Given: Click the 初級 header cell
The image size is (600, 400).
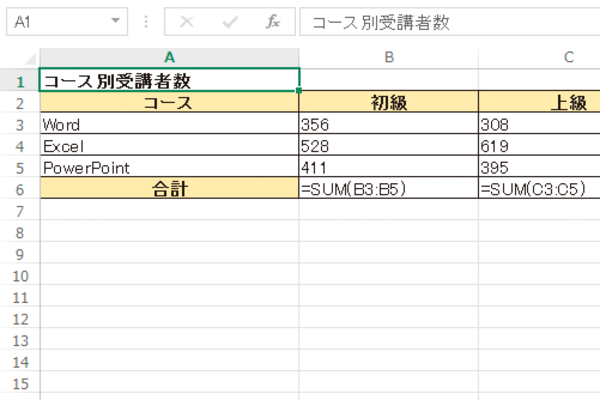Looking at the screenshot, I should click(x=389, y=103).
